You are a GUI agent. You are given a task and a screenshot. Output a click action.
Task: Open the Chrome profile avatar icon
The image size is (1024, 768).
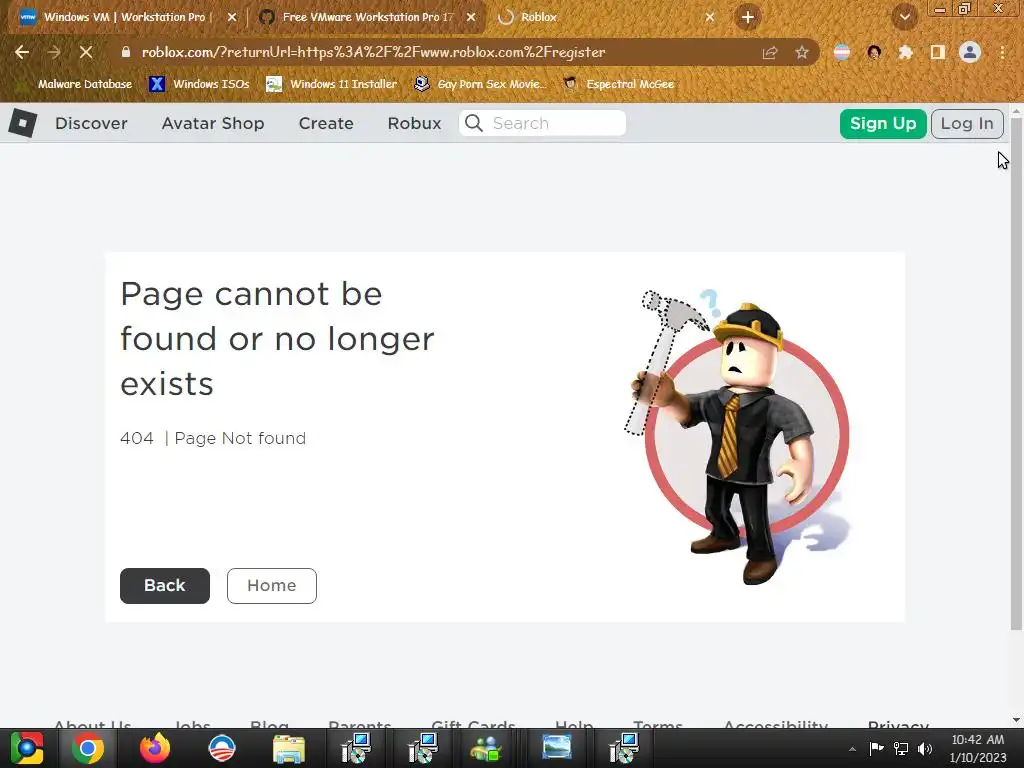[970, 52]
